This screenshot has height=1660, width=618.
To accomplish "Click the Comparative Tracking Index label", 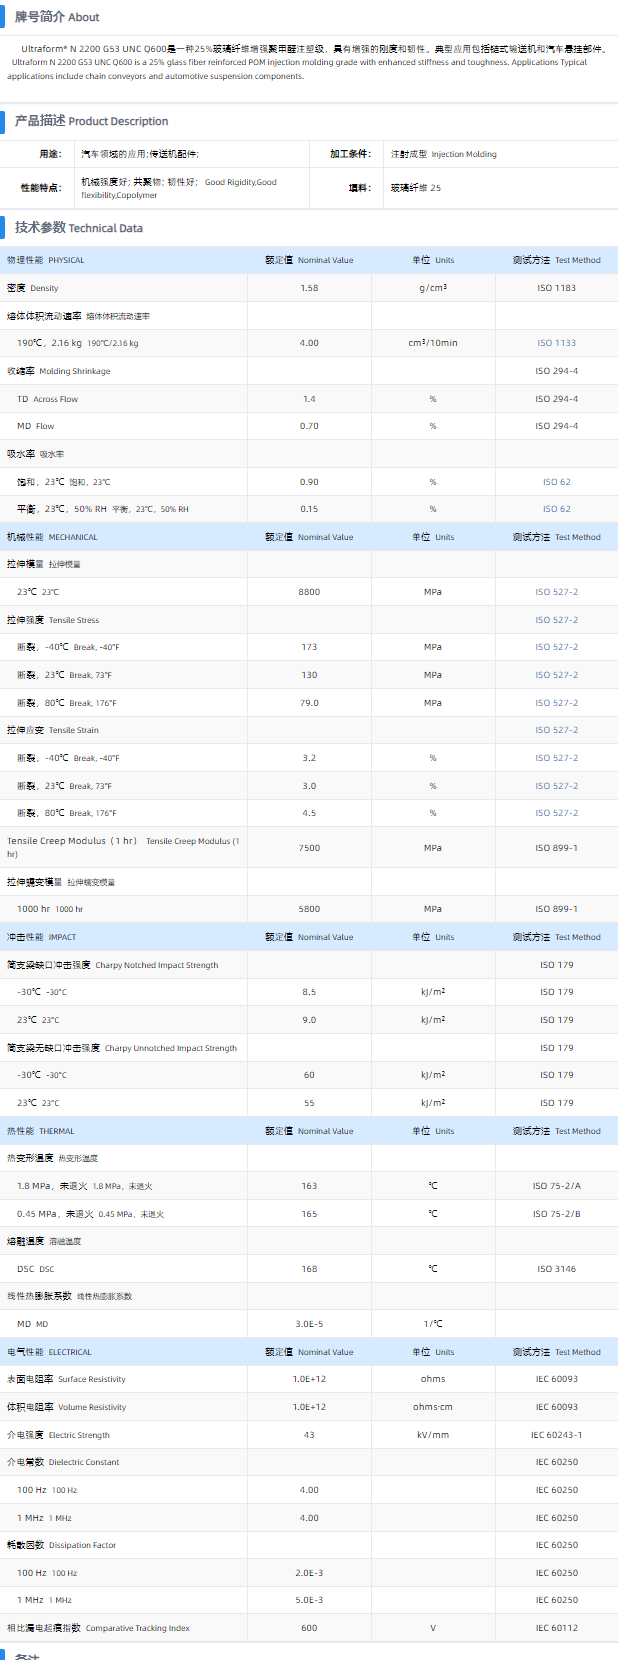I will pyautogui.click(x=98, y=1628).
